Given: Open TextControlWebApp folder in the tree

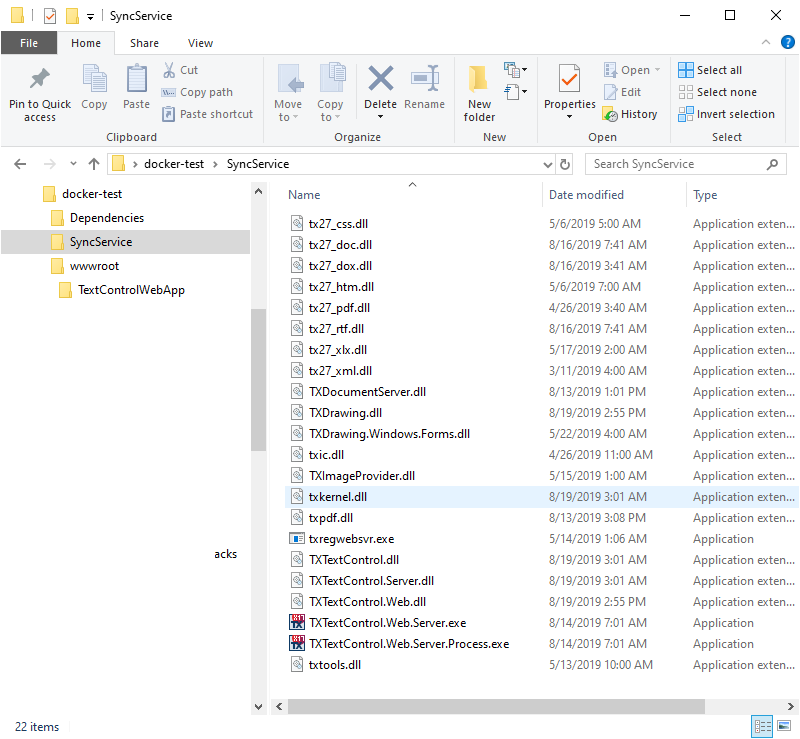Looking at the screenshot, I should click(131, 290).
